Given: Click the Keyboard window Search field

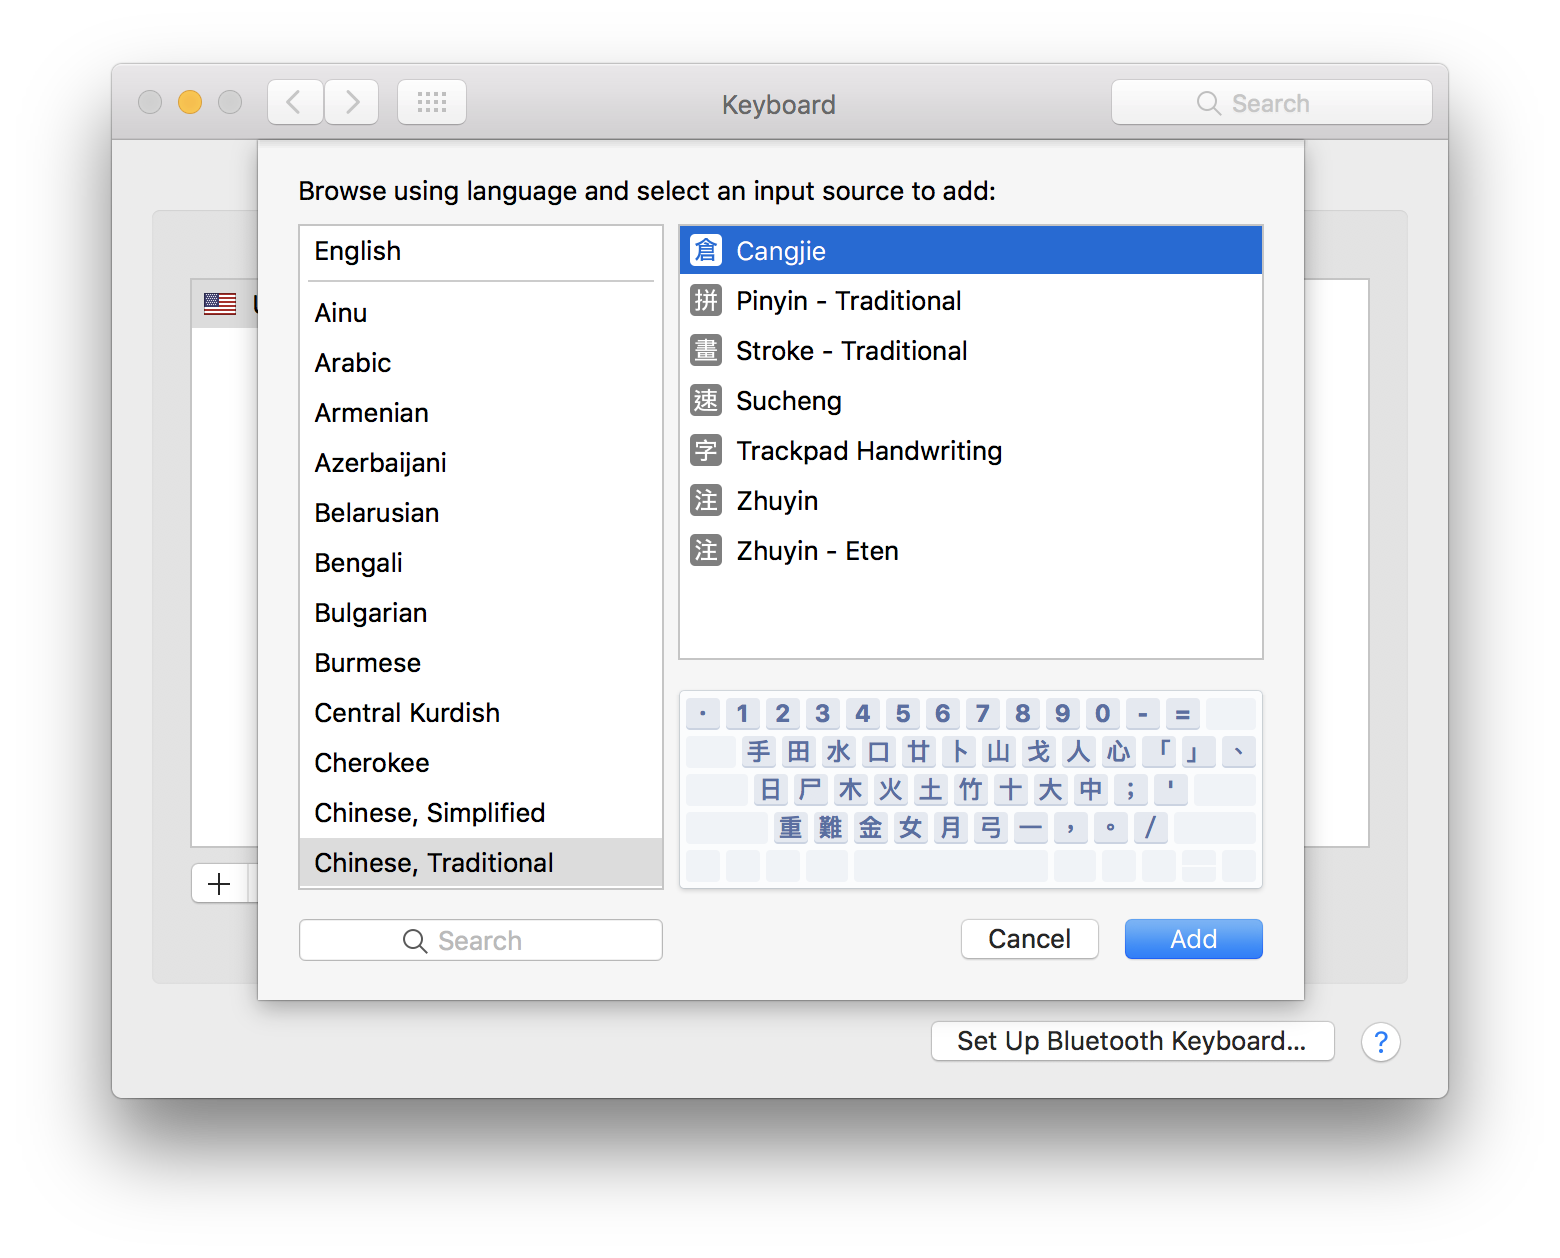Looking at the screenshot, I should tap(1271, 103).
